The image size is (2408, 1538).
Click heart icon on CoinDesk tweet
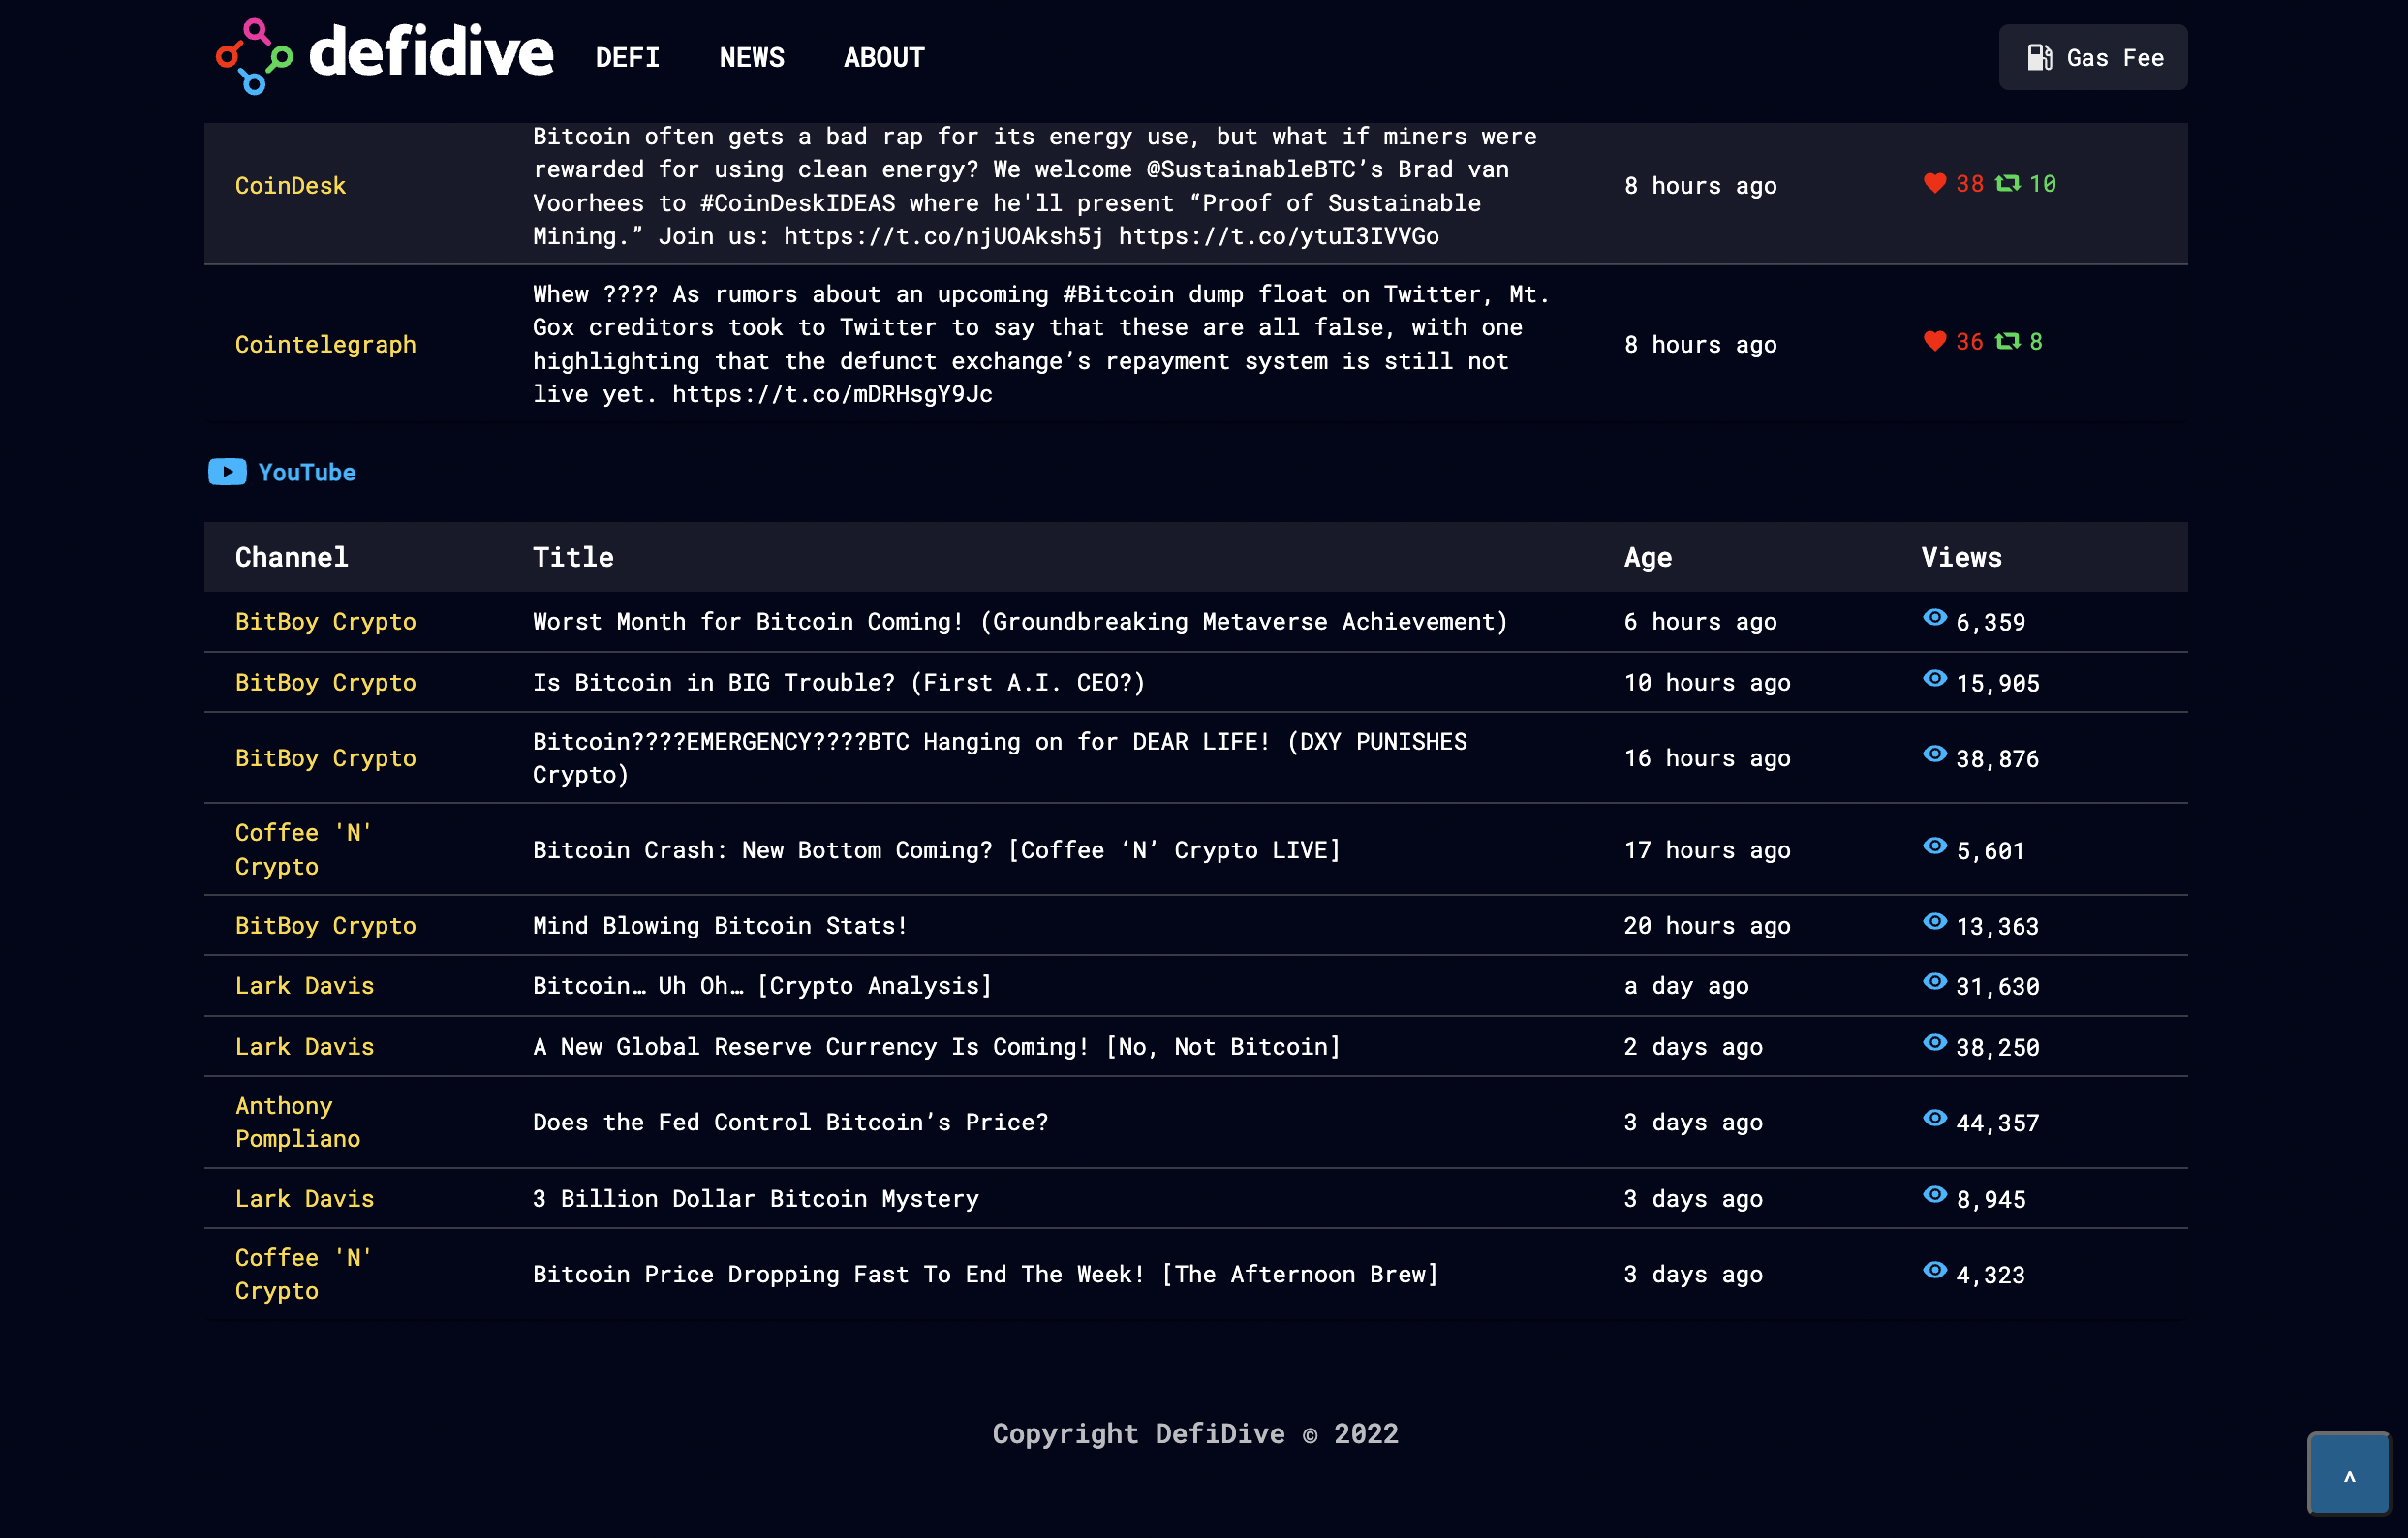(1934, 183)
